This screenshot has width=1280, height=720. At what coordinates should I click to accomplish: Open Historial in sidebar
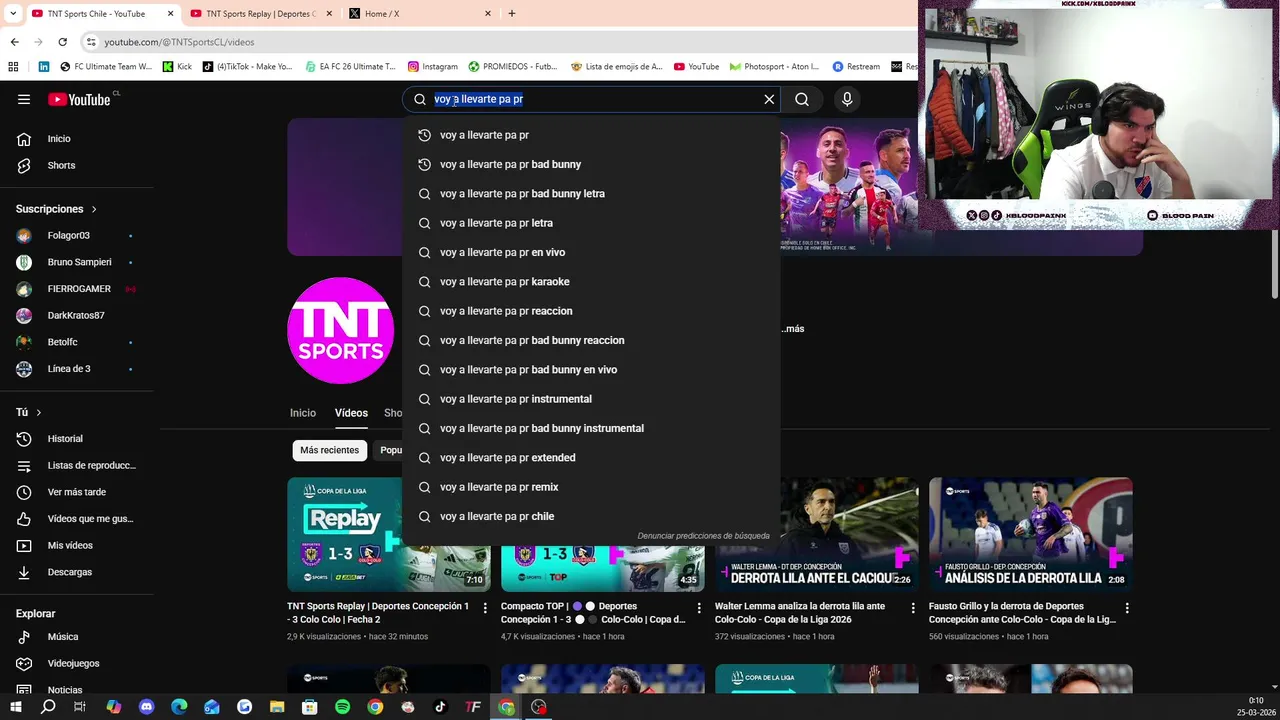pyautogui.click(x=65, y=439)
